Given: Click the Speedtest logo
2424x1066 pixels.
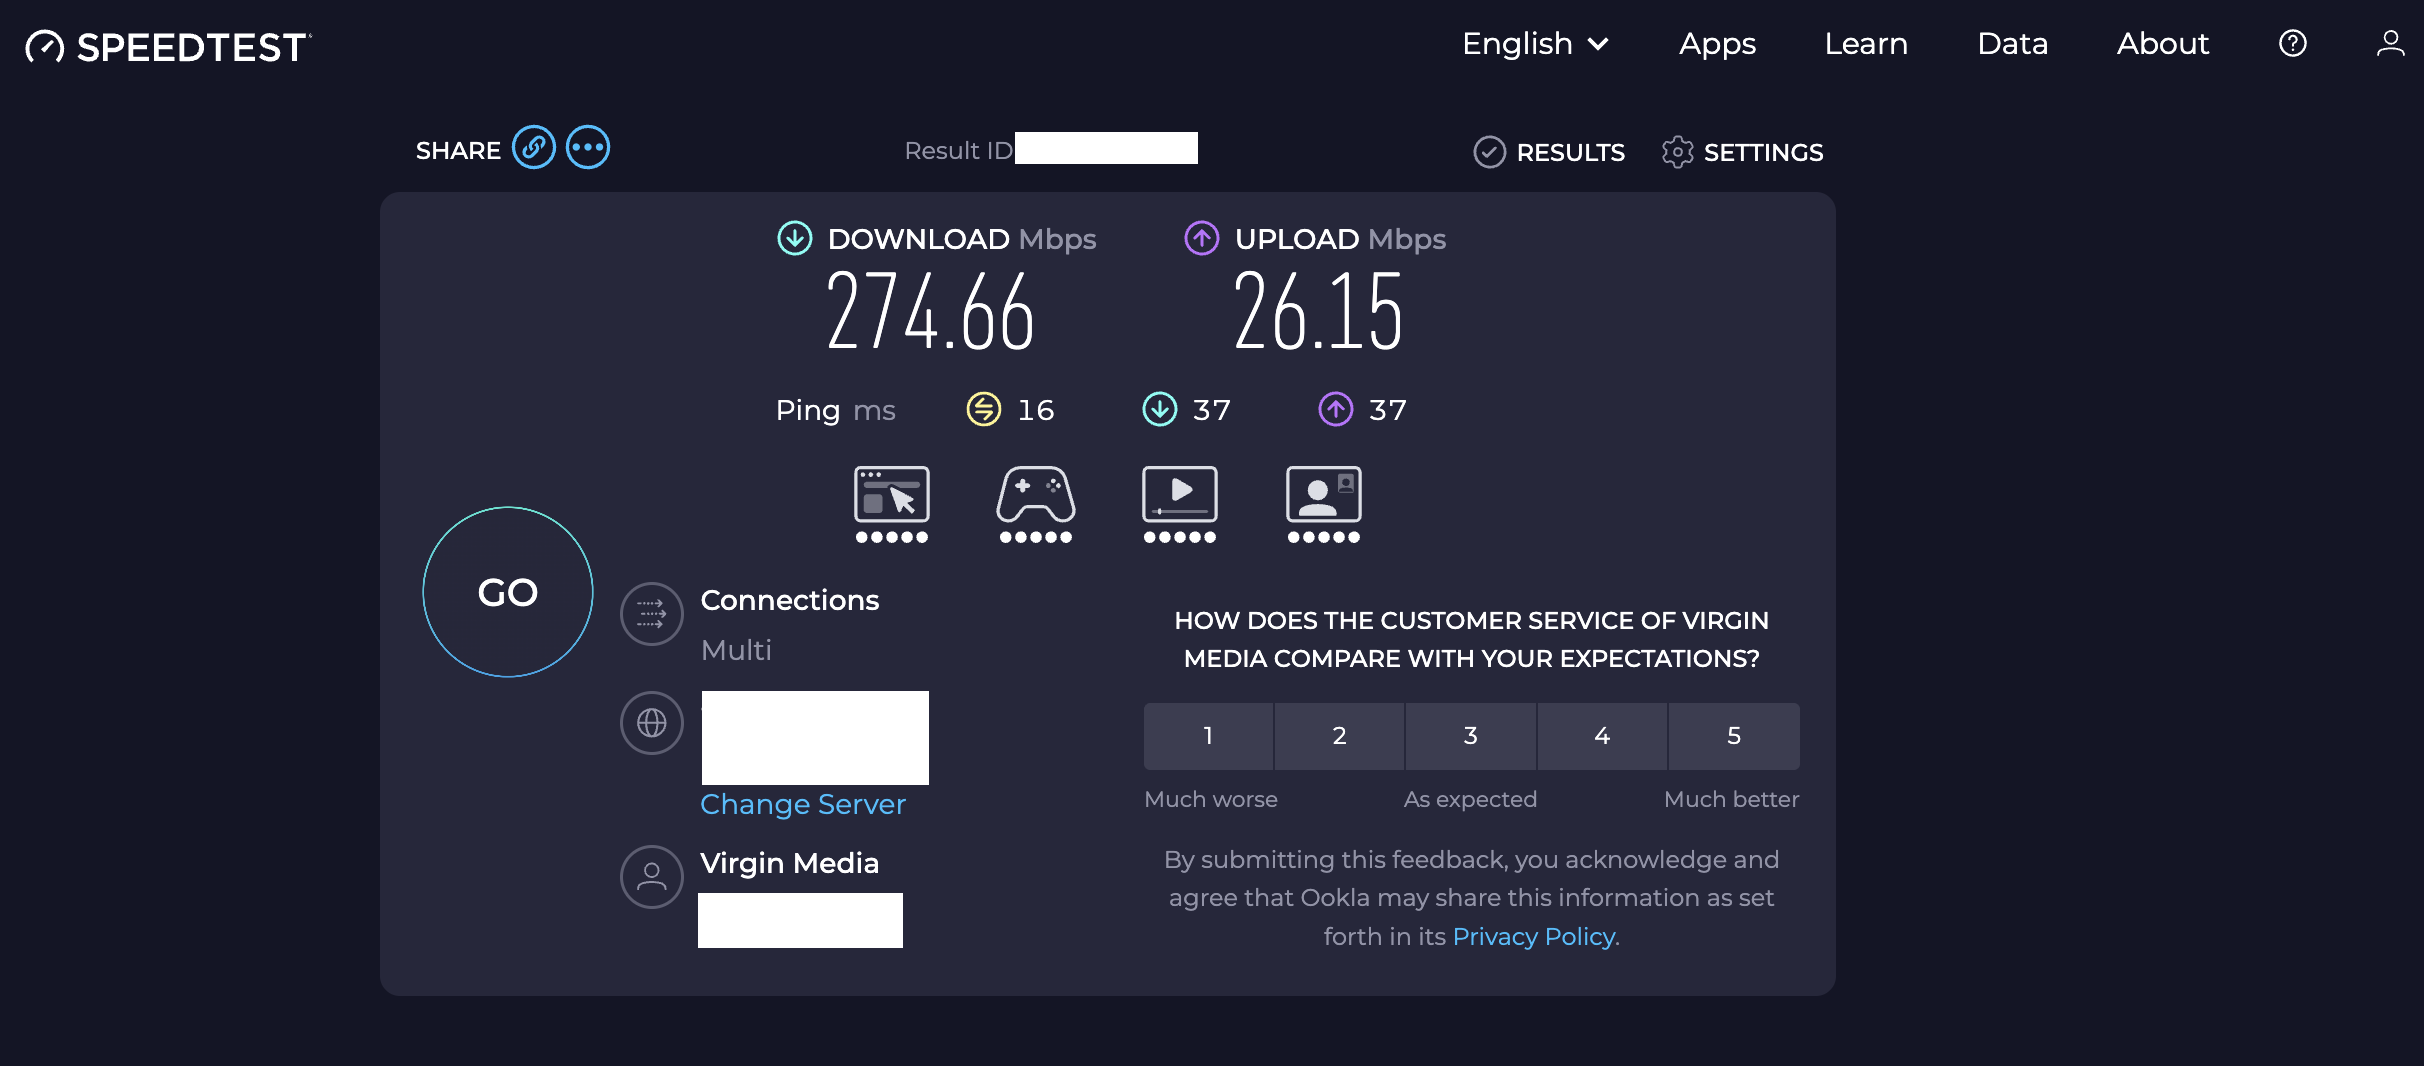Looking at the screenshot, I should (x=168, y=46).
